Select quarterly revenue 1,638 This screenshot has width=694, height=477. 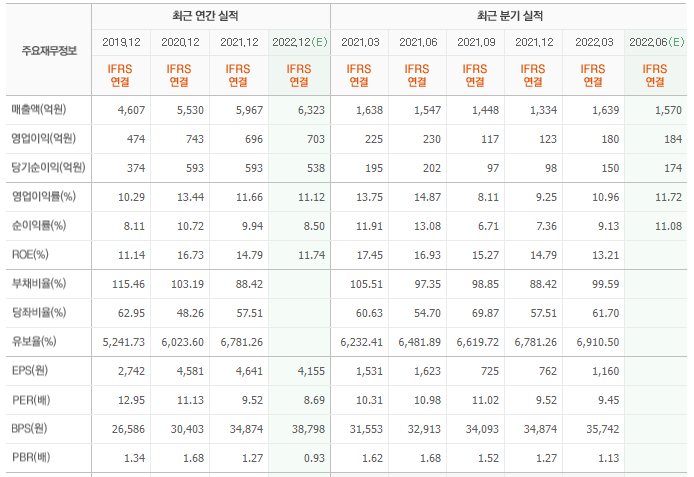click(370, 110)
